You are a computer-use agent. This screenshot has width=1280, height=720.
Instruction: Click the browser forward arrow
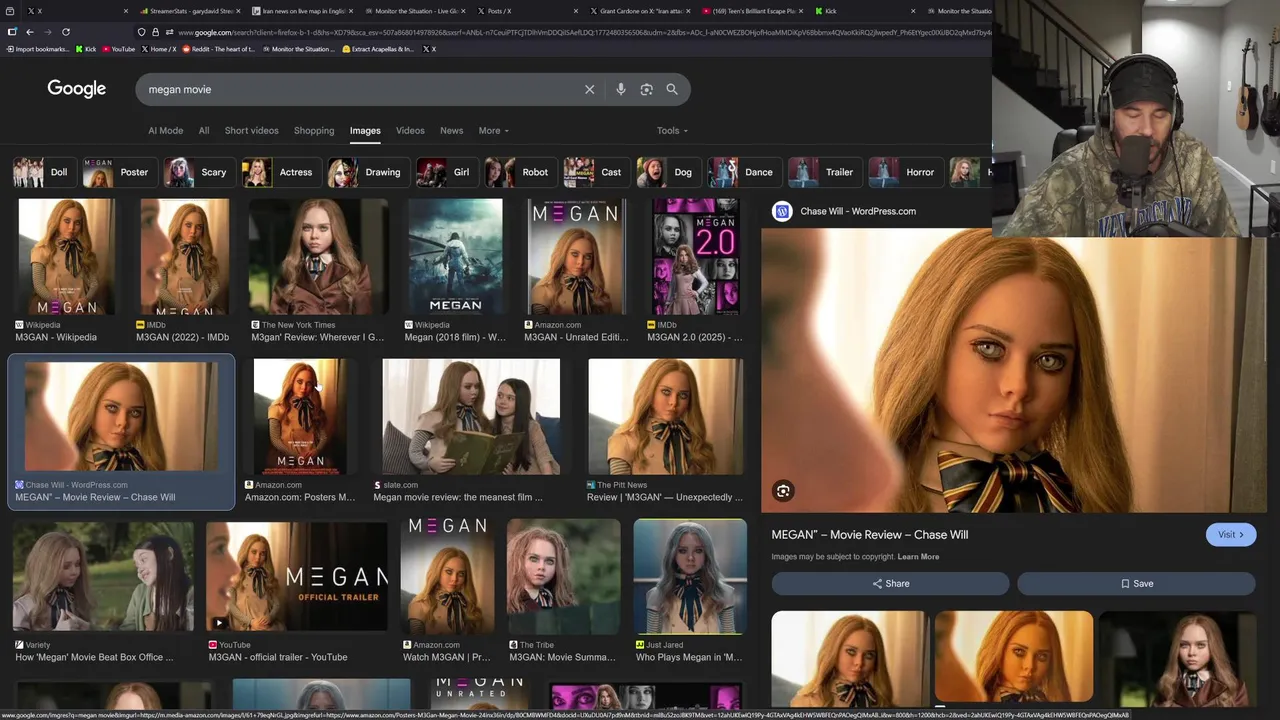tap(48, 32)
